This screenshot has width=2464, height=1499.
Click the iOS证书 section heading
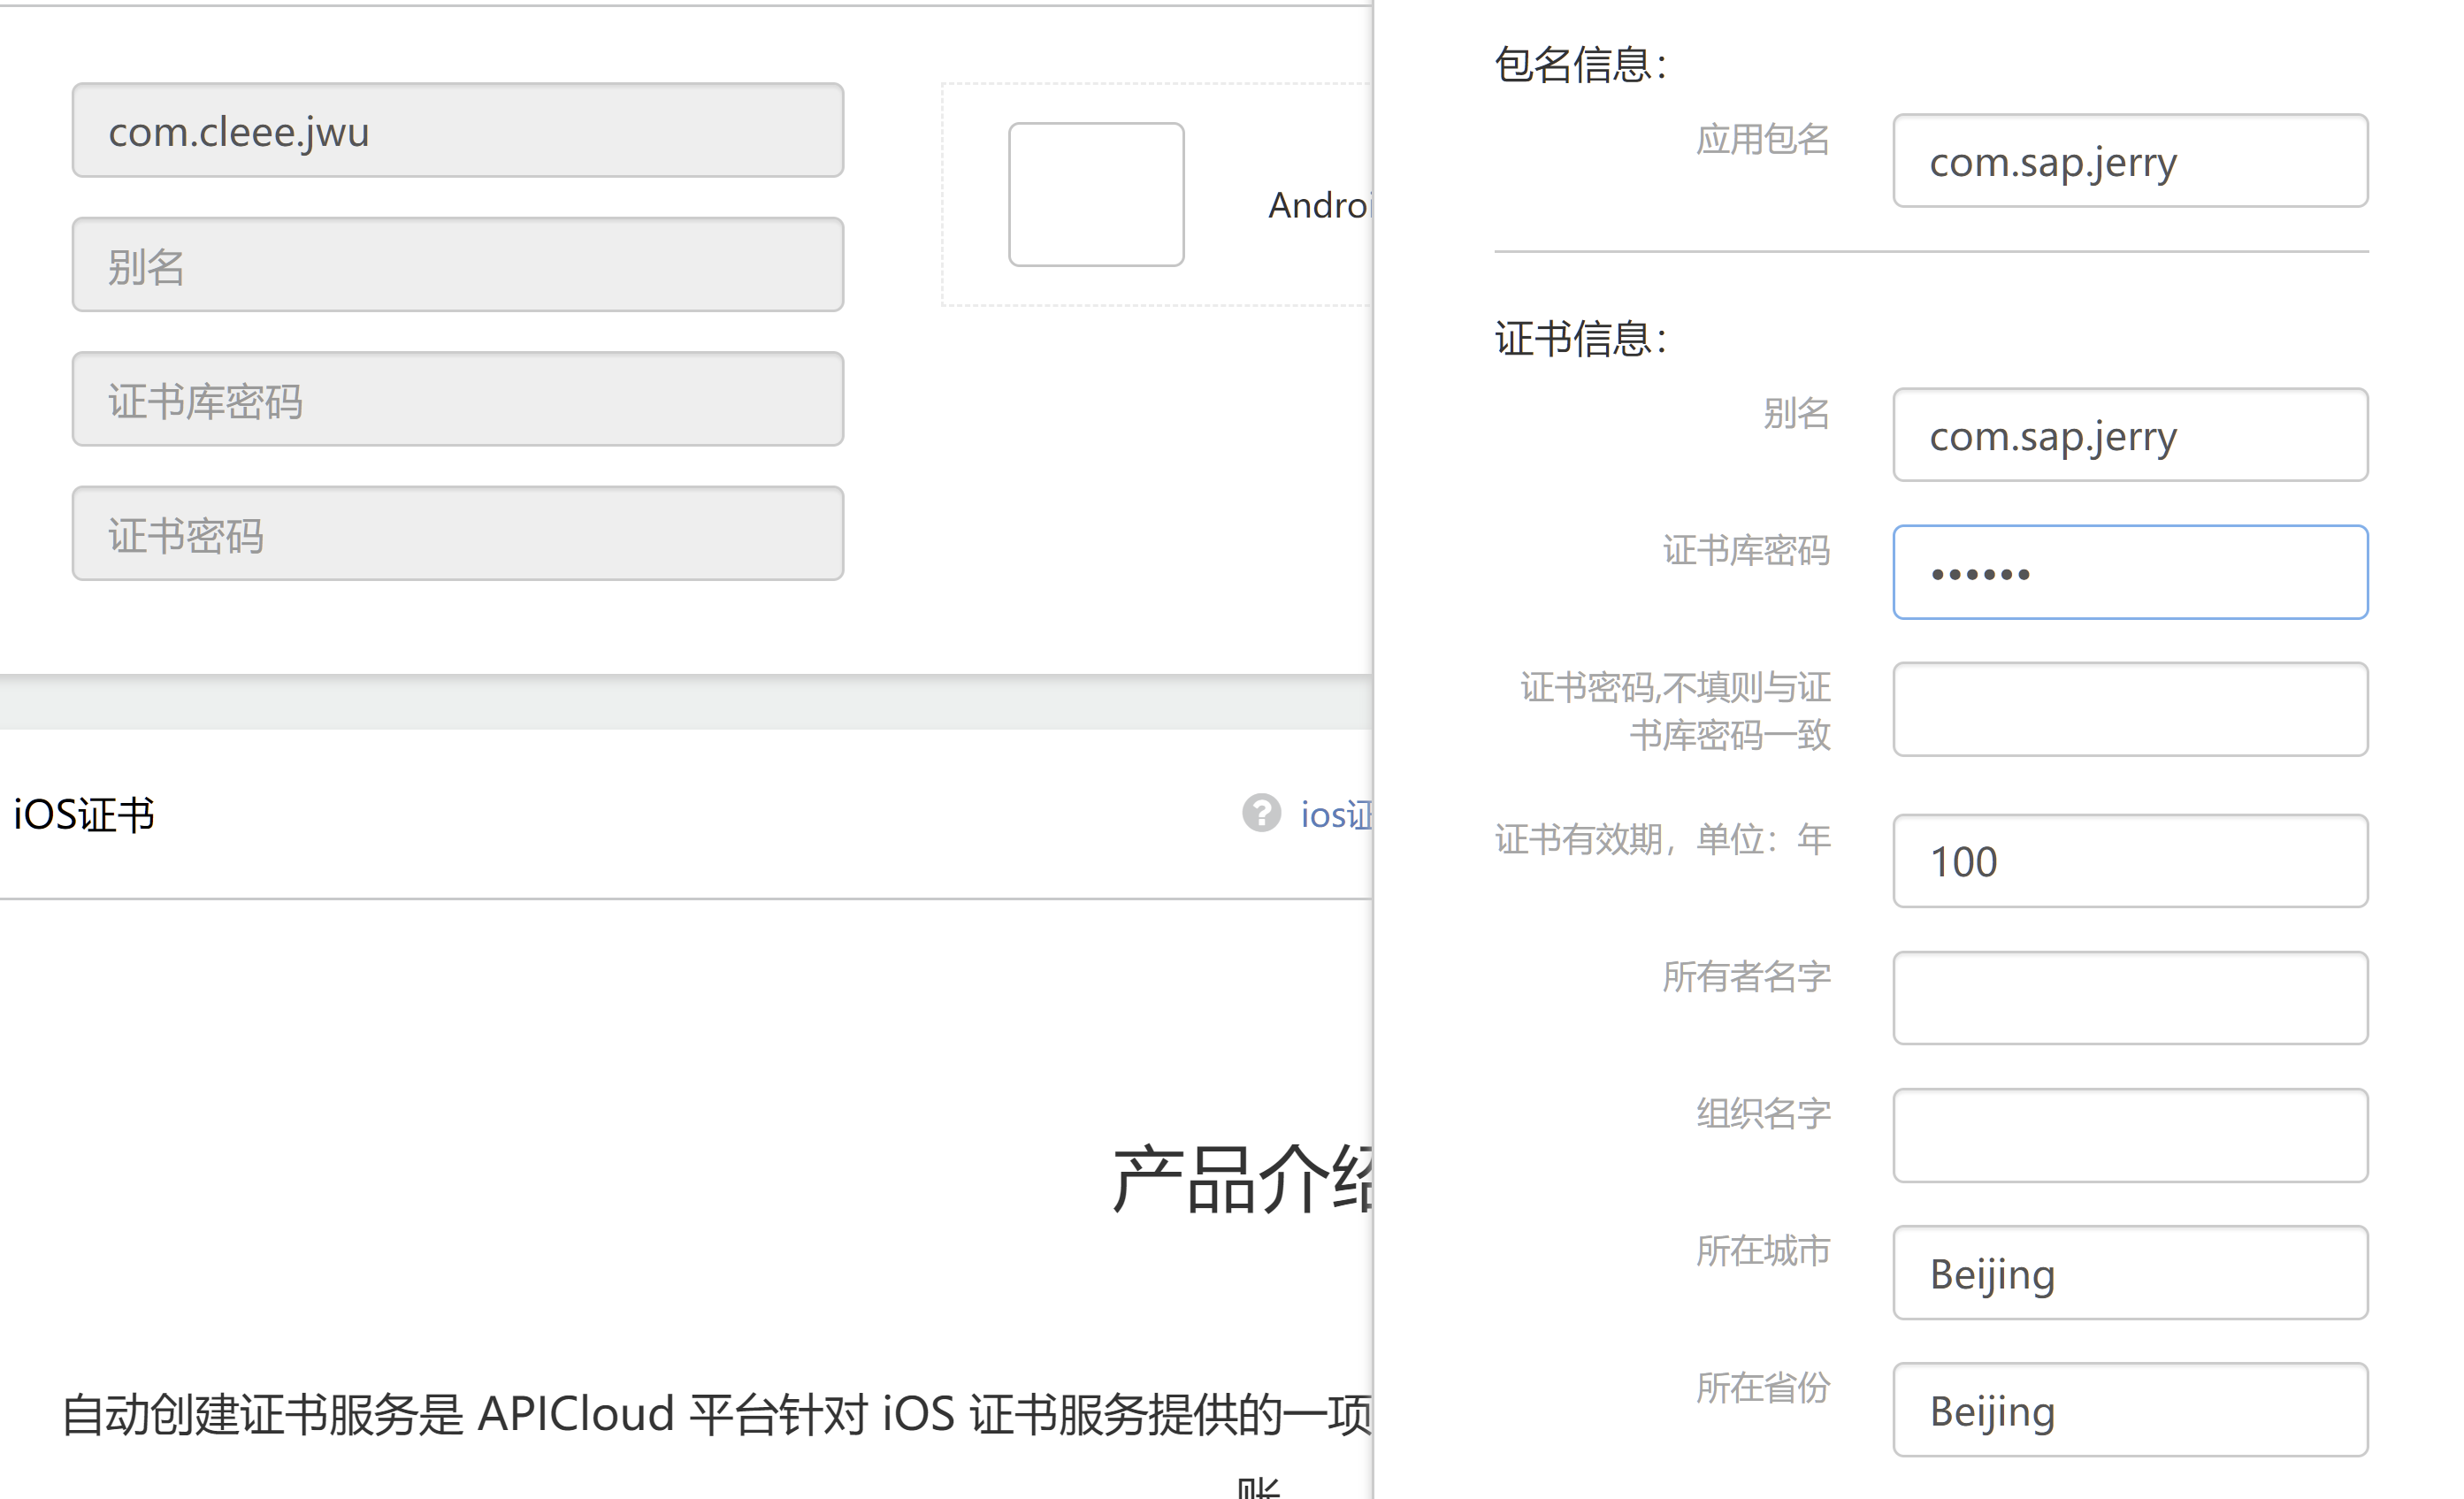point(84,814)
